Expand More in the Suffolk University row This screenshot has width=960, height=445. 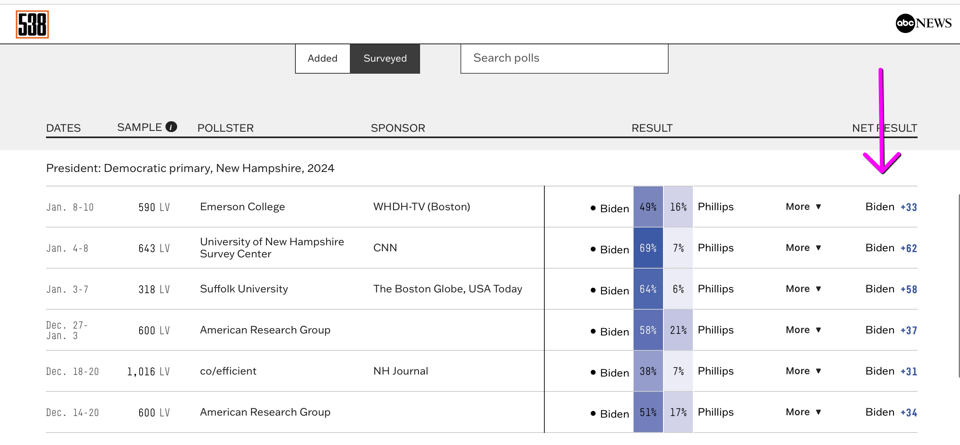[x=803, y=289]
